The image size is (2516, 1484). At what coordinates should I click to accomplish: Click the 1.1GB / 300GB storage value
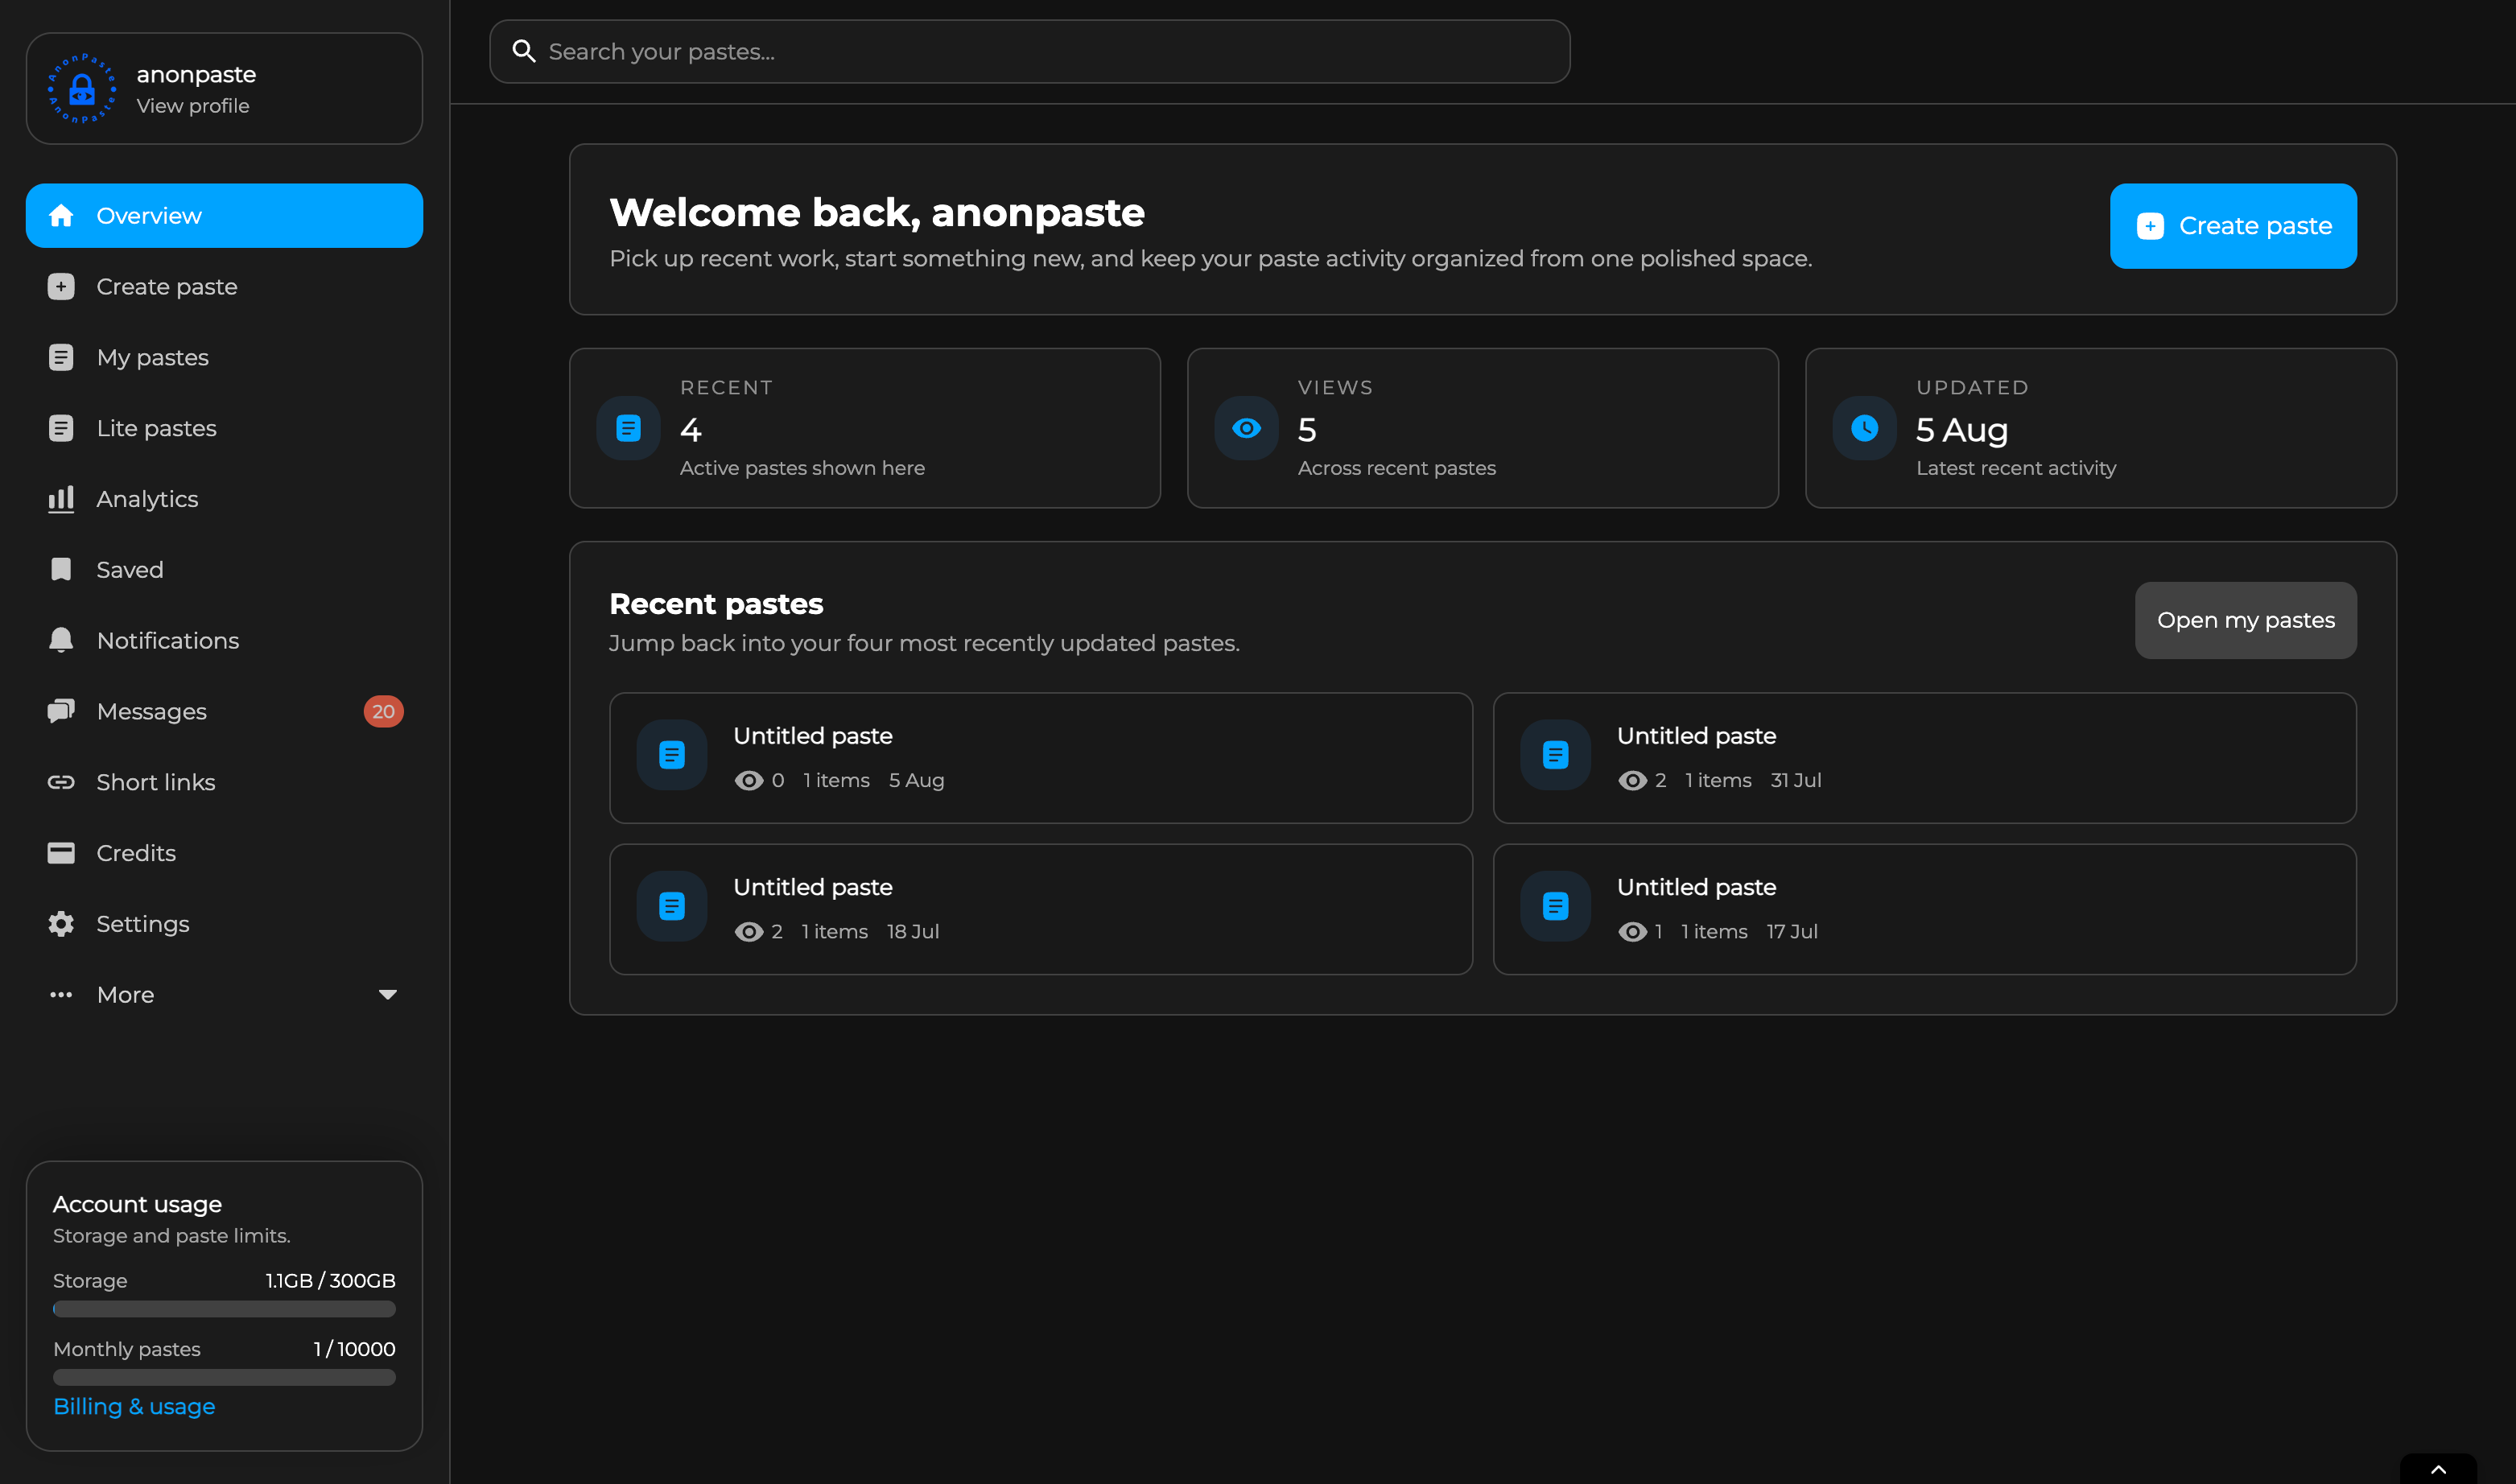tap(330, 1280)
